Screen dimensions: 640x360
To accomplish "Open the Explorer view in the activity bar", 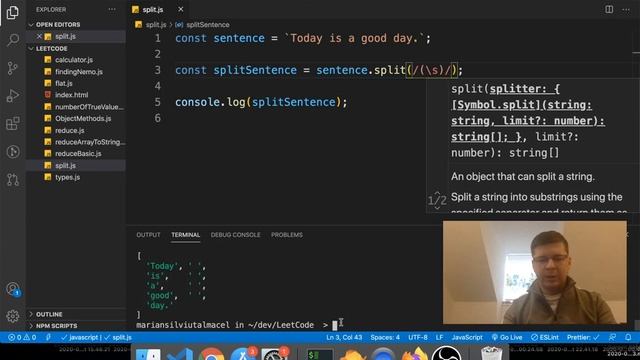I will (x=13, y=13).
